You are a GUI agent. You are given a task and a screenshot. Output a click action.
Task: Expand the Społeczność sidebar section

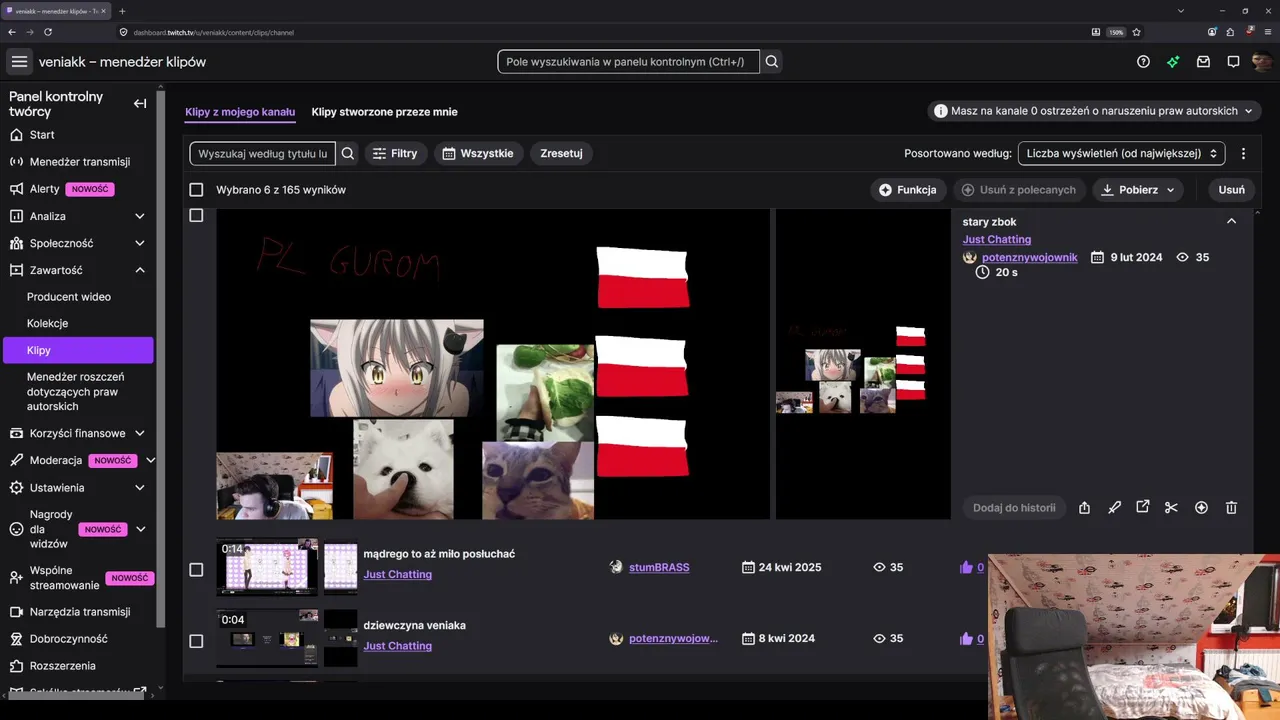point(140,243)
